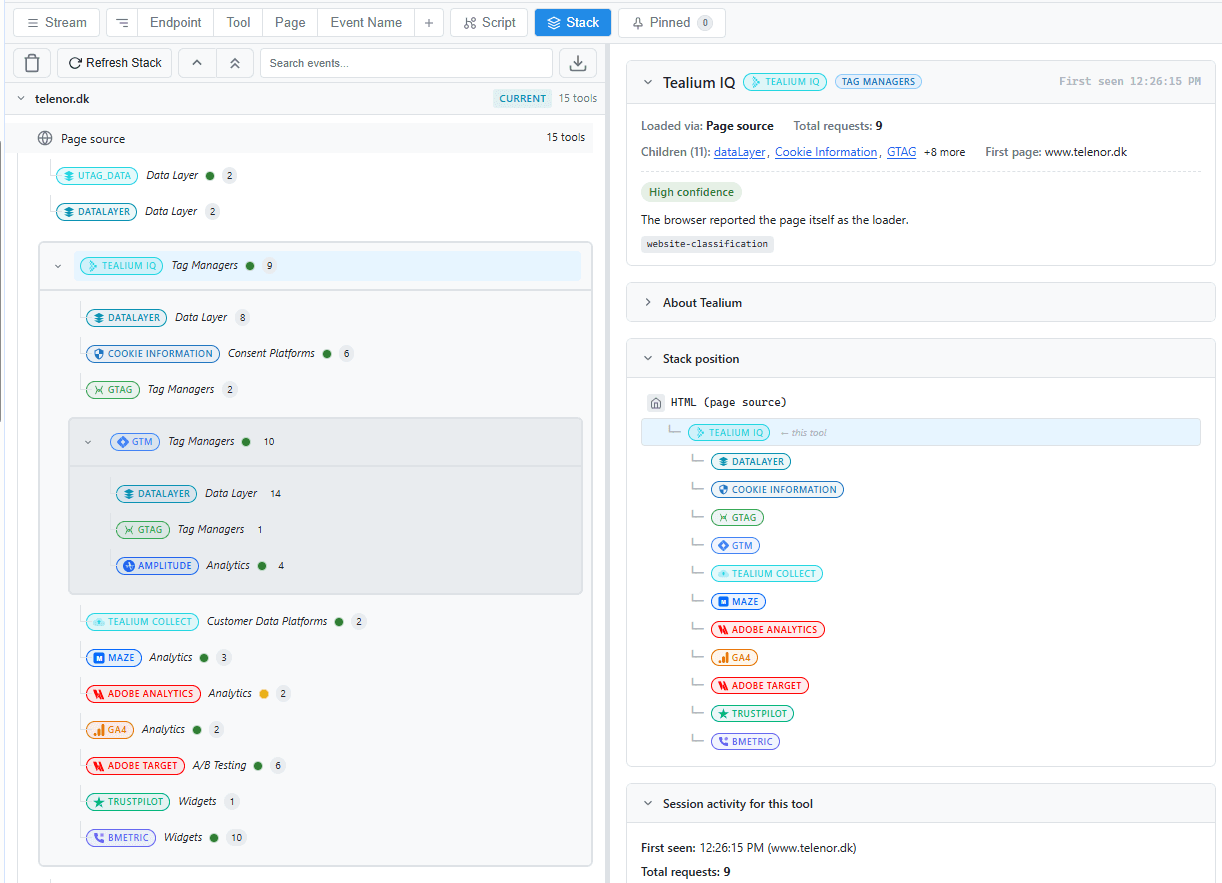Click TRUSTPILOT badge in Stack position panel
Viewport: 1222px width, 883px height.
[752, 714]
